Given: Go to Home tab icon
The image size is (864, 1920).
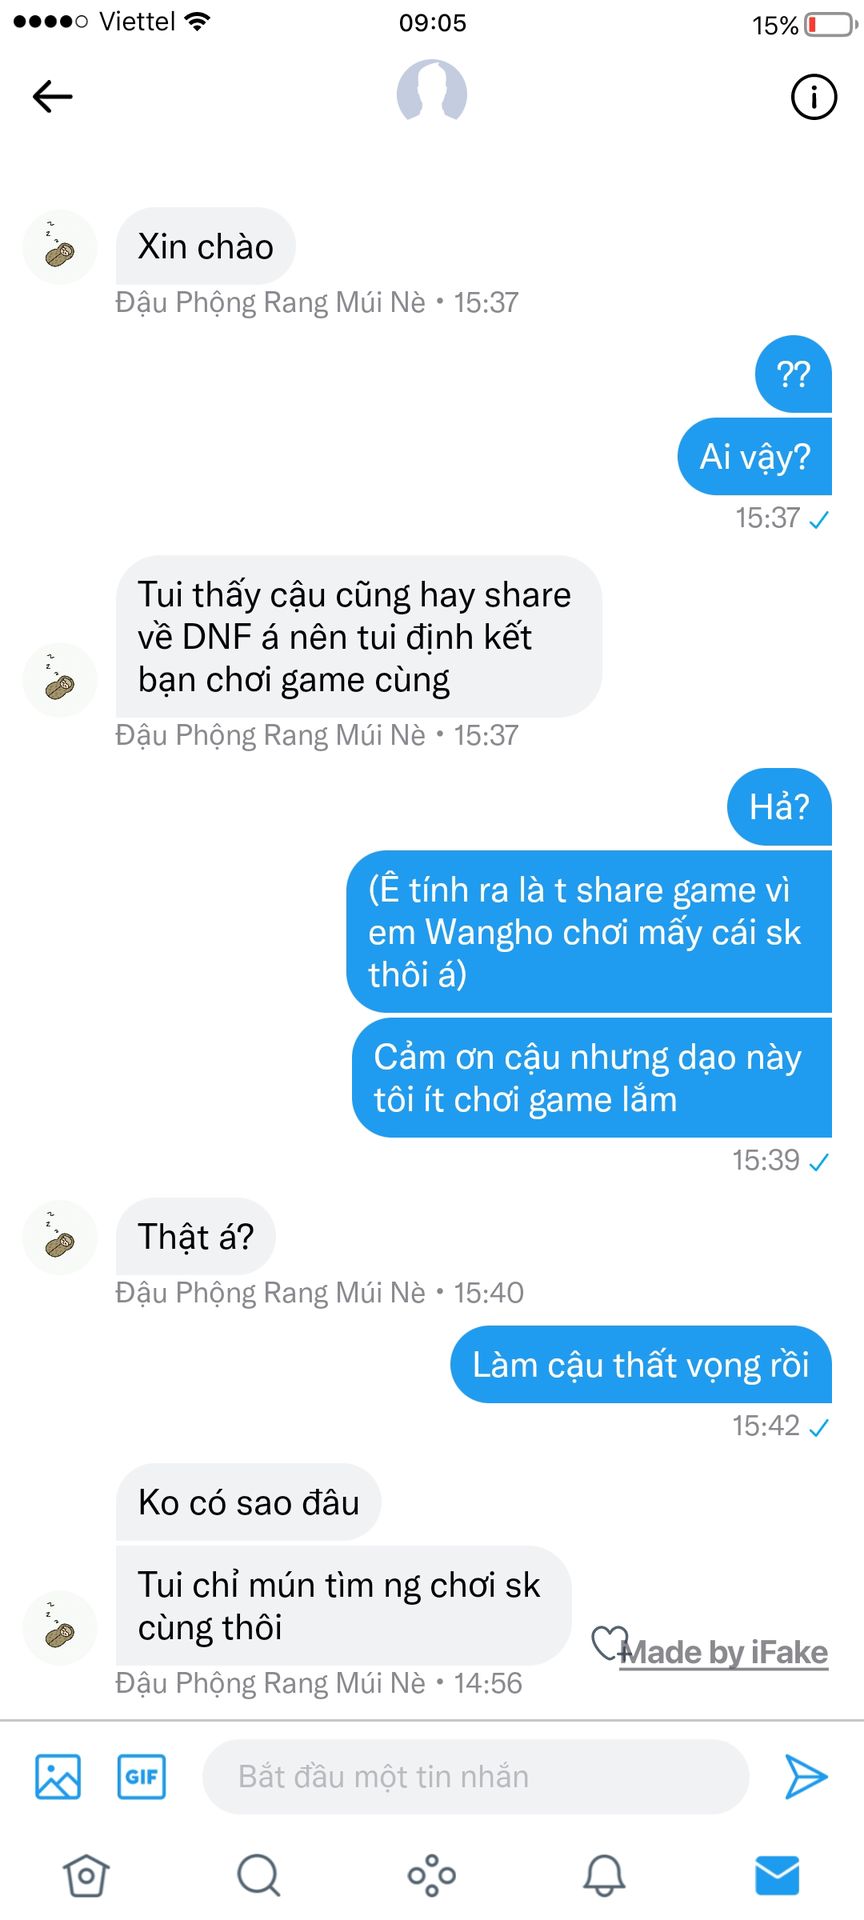Looking at the screenshot, I should click(86, 1876).
